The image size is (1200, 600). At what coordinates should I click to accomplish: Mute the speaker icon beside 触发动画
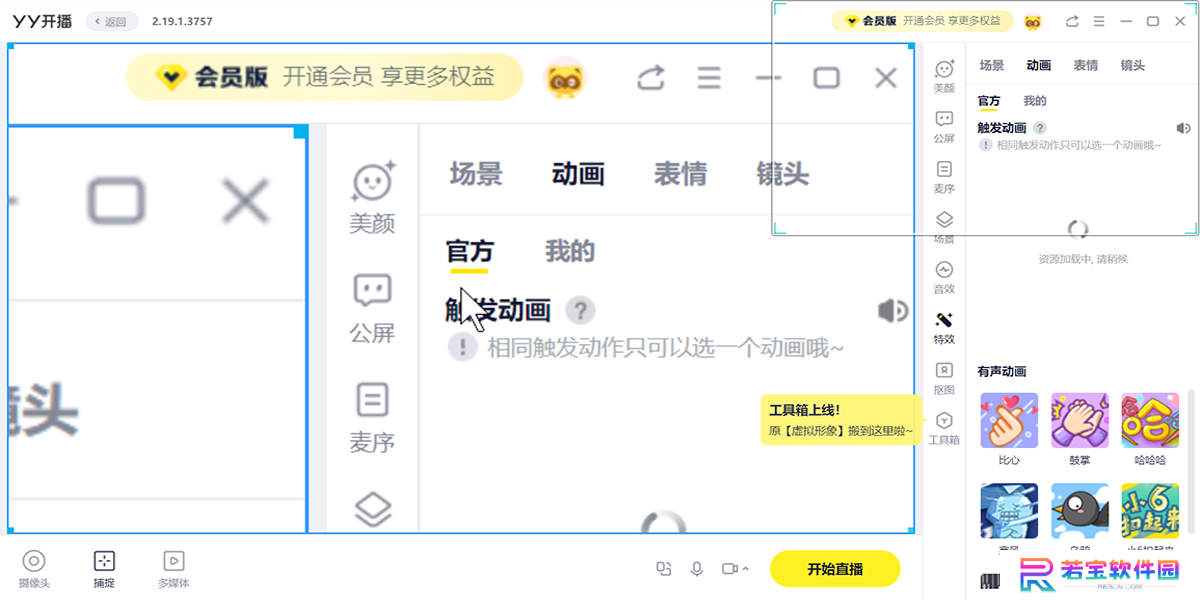click(x=1184, y=128)
